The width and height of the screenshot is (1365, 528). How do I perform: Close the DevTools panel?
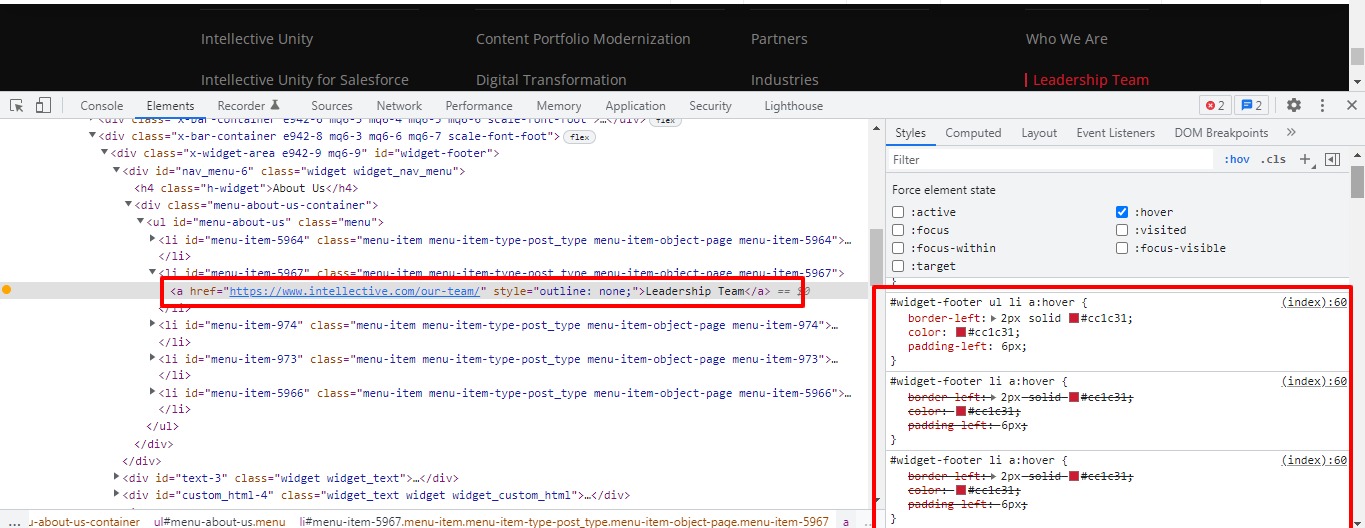(1351, 105)
